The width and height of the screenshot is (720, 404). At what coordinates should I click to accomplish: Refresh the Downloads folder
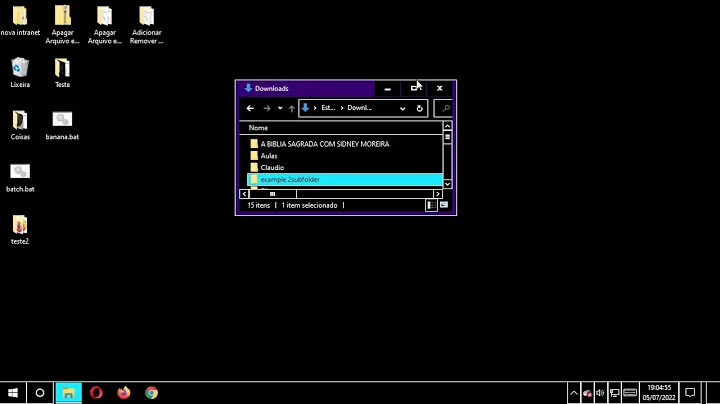tap(419, 108)
